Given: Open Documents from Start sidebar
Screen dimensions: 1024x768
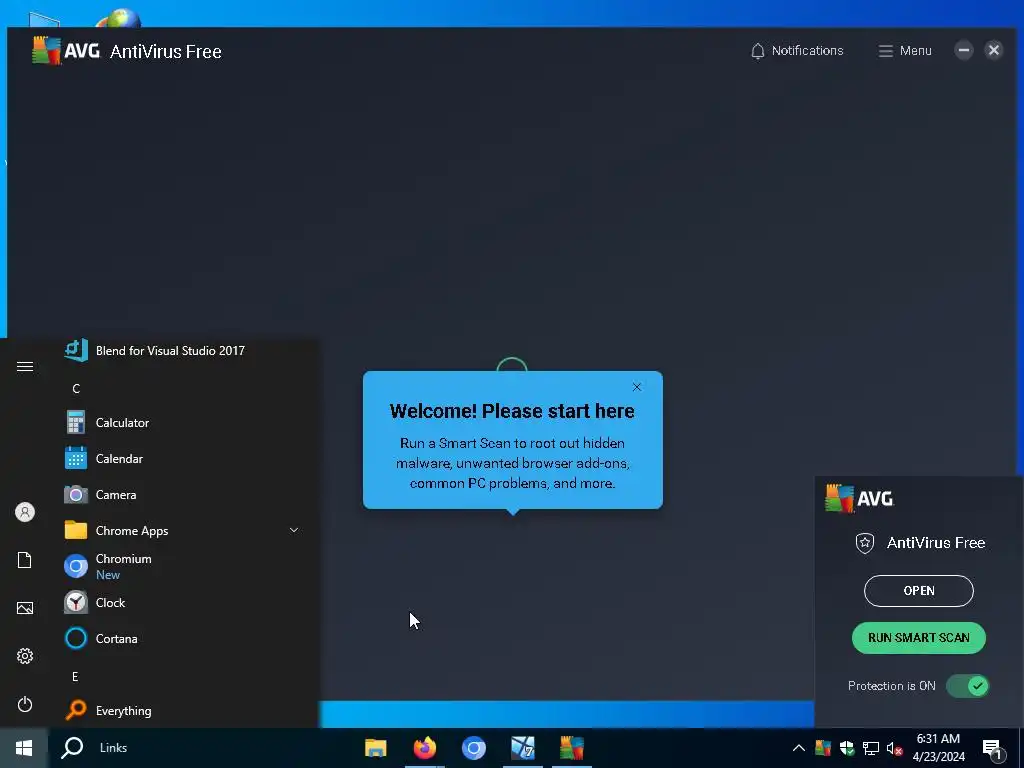Looking at the screenshot, I should [25, 560].
